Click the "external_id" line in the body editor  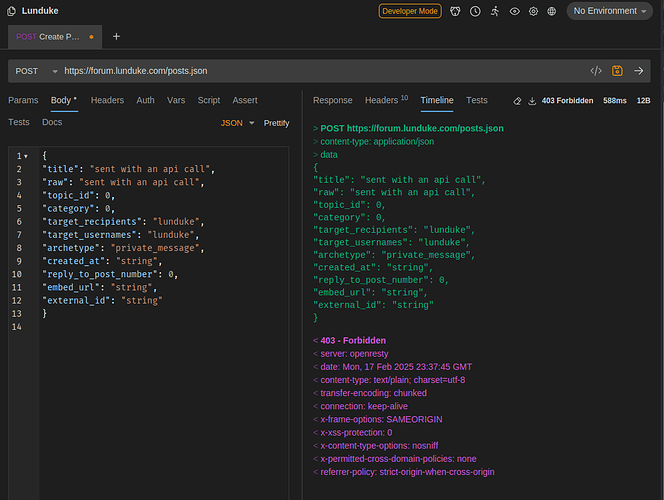102,301
